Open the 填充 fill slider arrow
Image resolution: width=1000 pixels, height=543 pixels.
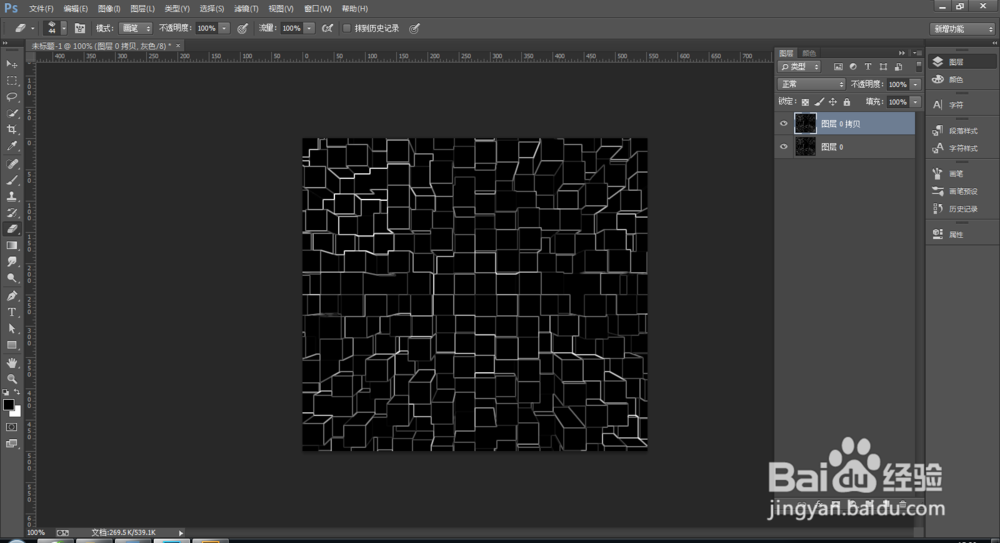click(916, 102)
